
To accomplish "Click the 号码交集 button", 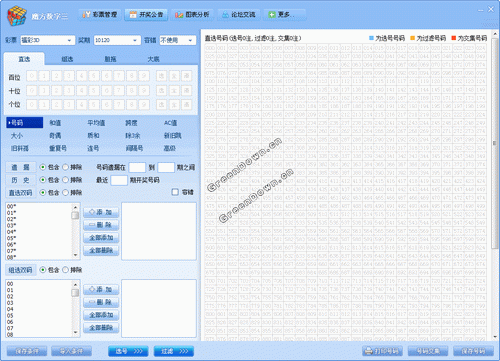I will point(428,351).
